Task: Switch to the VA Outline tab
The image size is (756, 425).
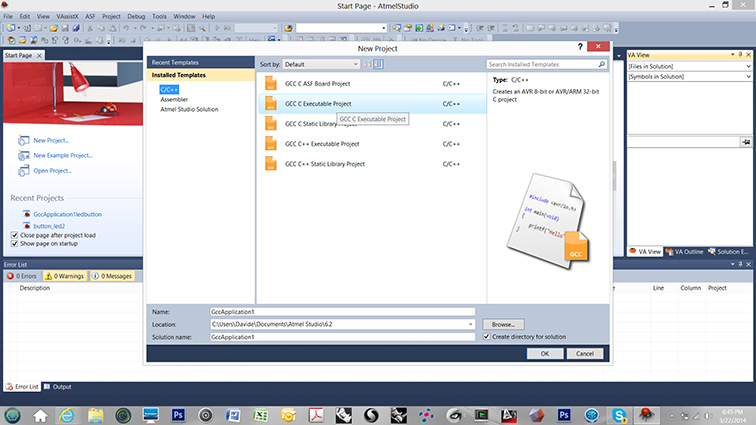Action: (684, 252)
